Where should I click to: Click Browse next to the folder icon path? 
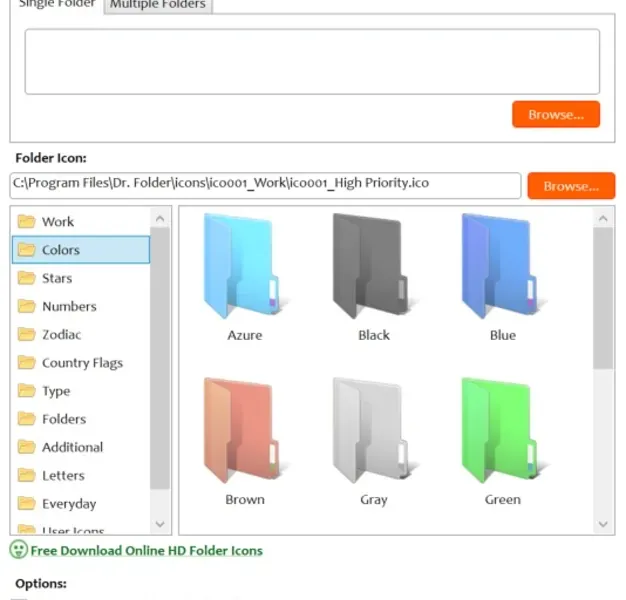tap(571, 186)
